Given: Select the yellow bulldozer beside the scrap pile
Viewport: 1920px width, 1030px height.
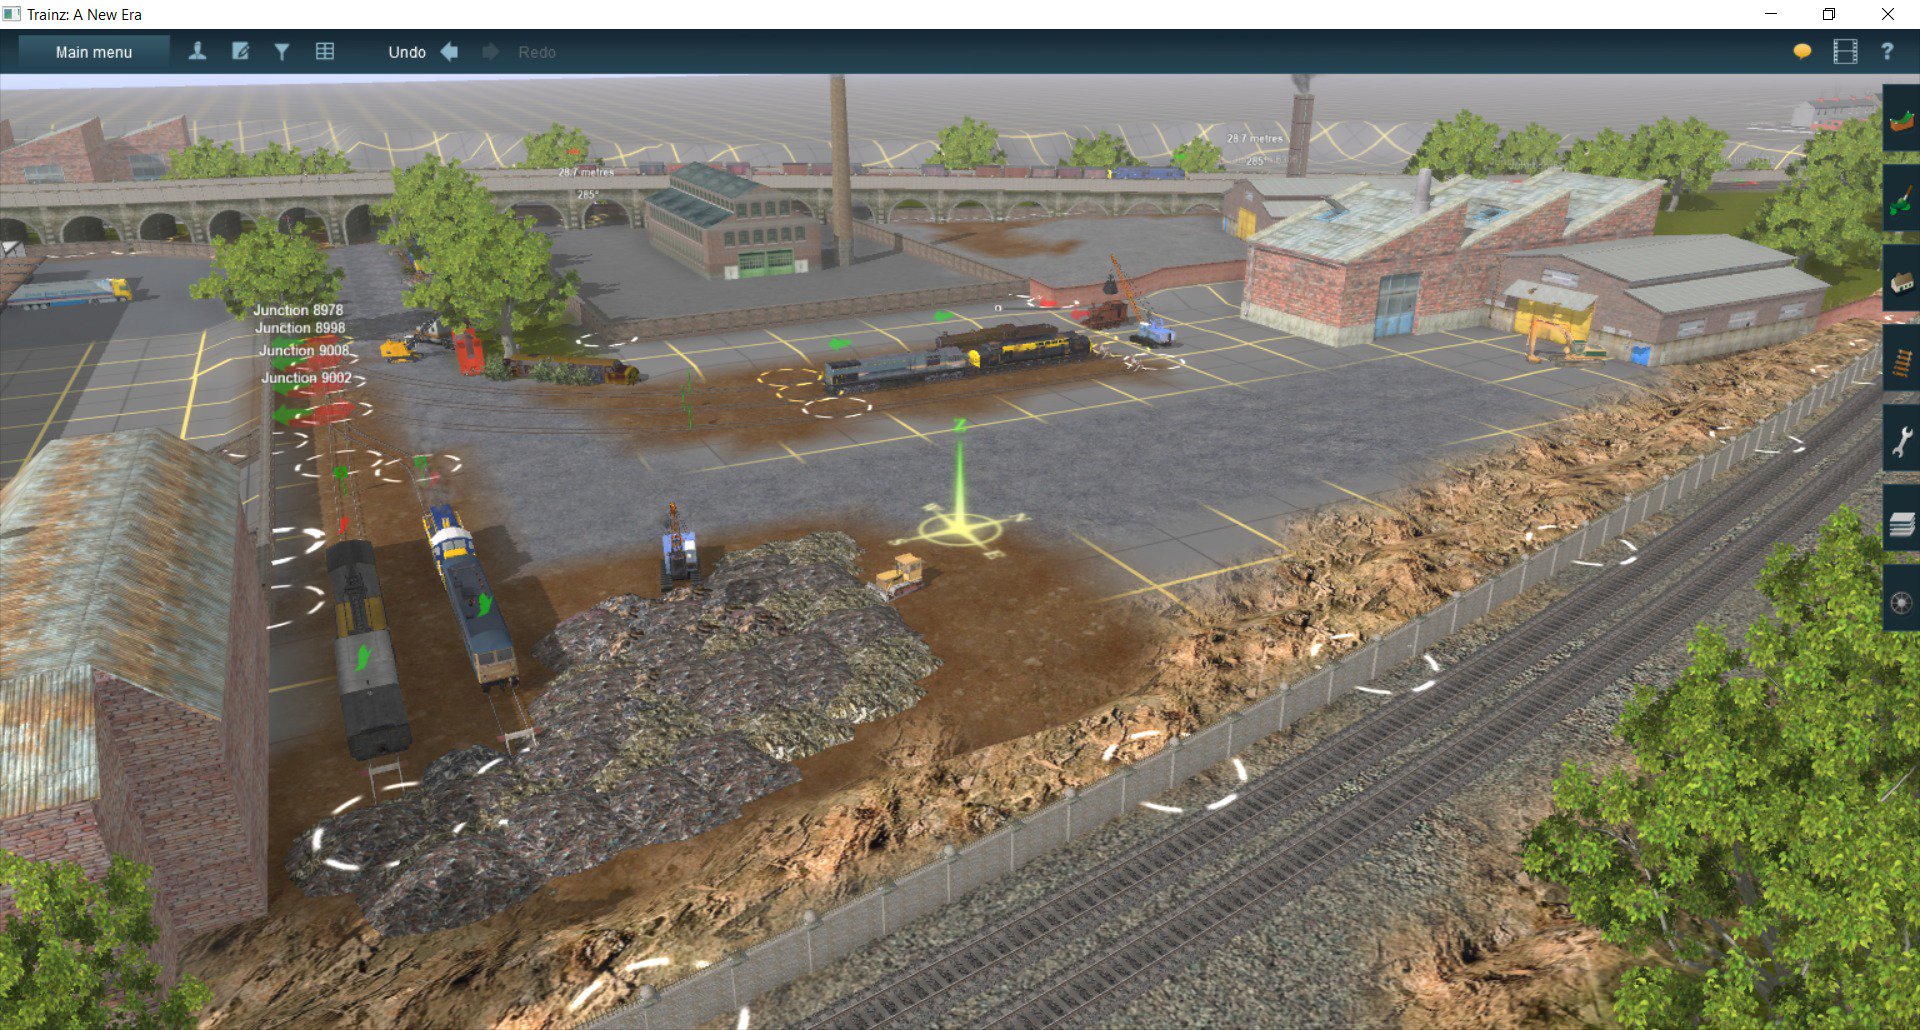Looking at the screenshot, I should [903, 574].
